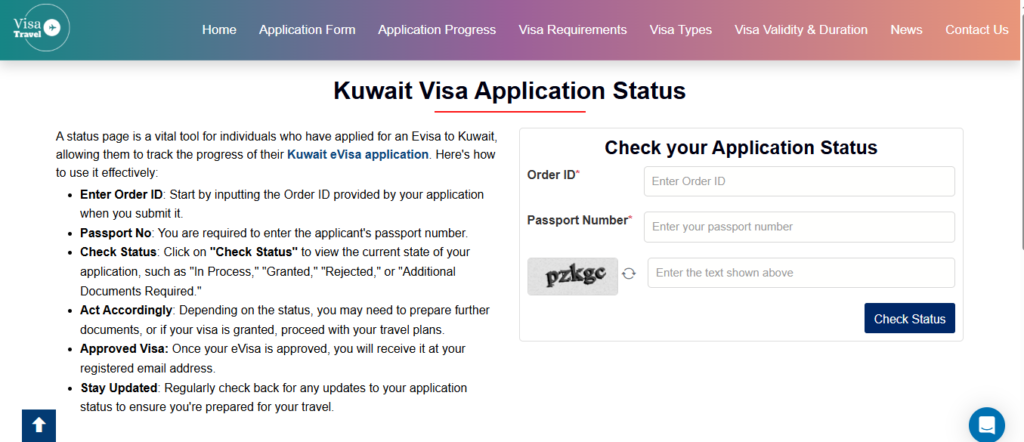Refresh the captcha image
This screenshot has width=1024, height=442.
pos(629,273)
